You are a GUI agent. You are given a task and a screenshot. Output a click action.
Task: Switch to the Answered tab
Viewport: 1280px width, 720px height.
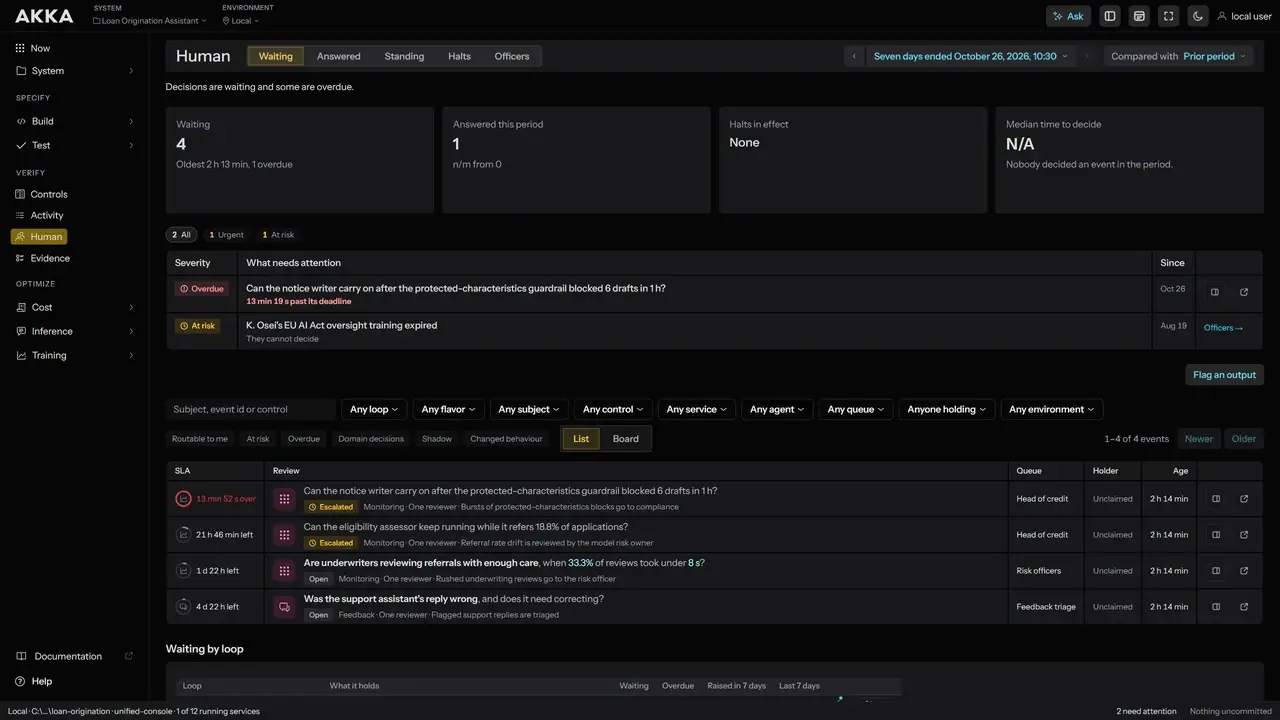coord(339,56)
